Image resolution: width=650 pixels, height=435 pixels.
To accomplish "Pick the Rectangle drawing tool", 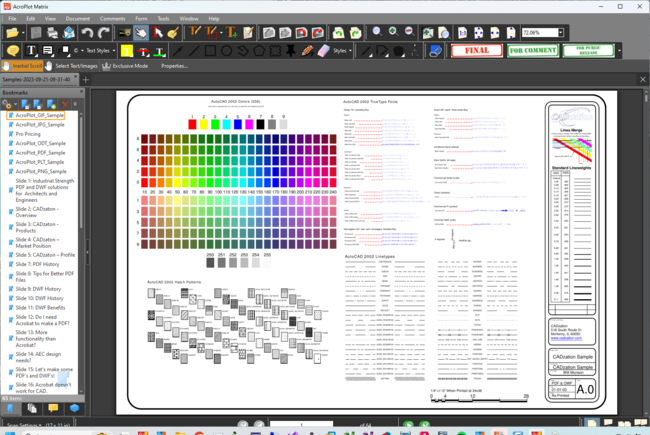I will (x=210, y=51).
